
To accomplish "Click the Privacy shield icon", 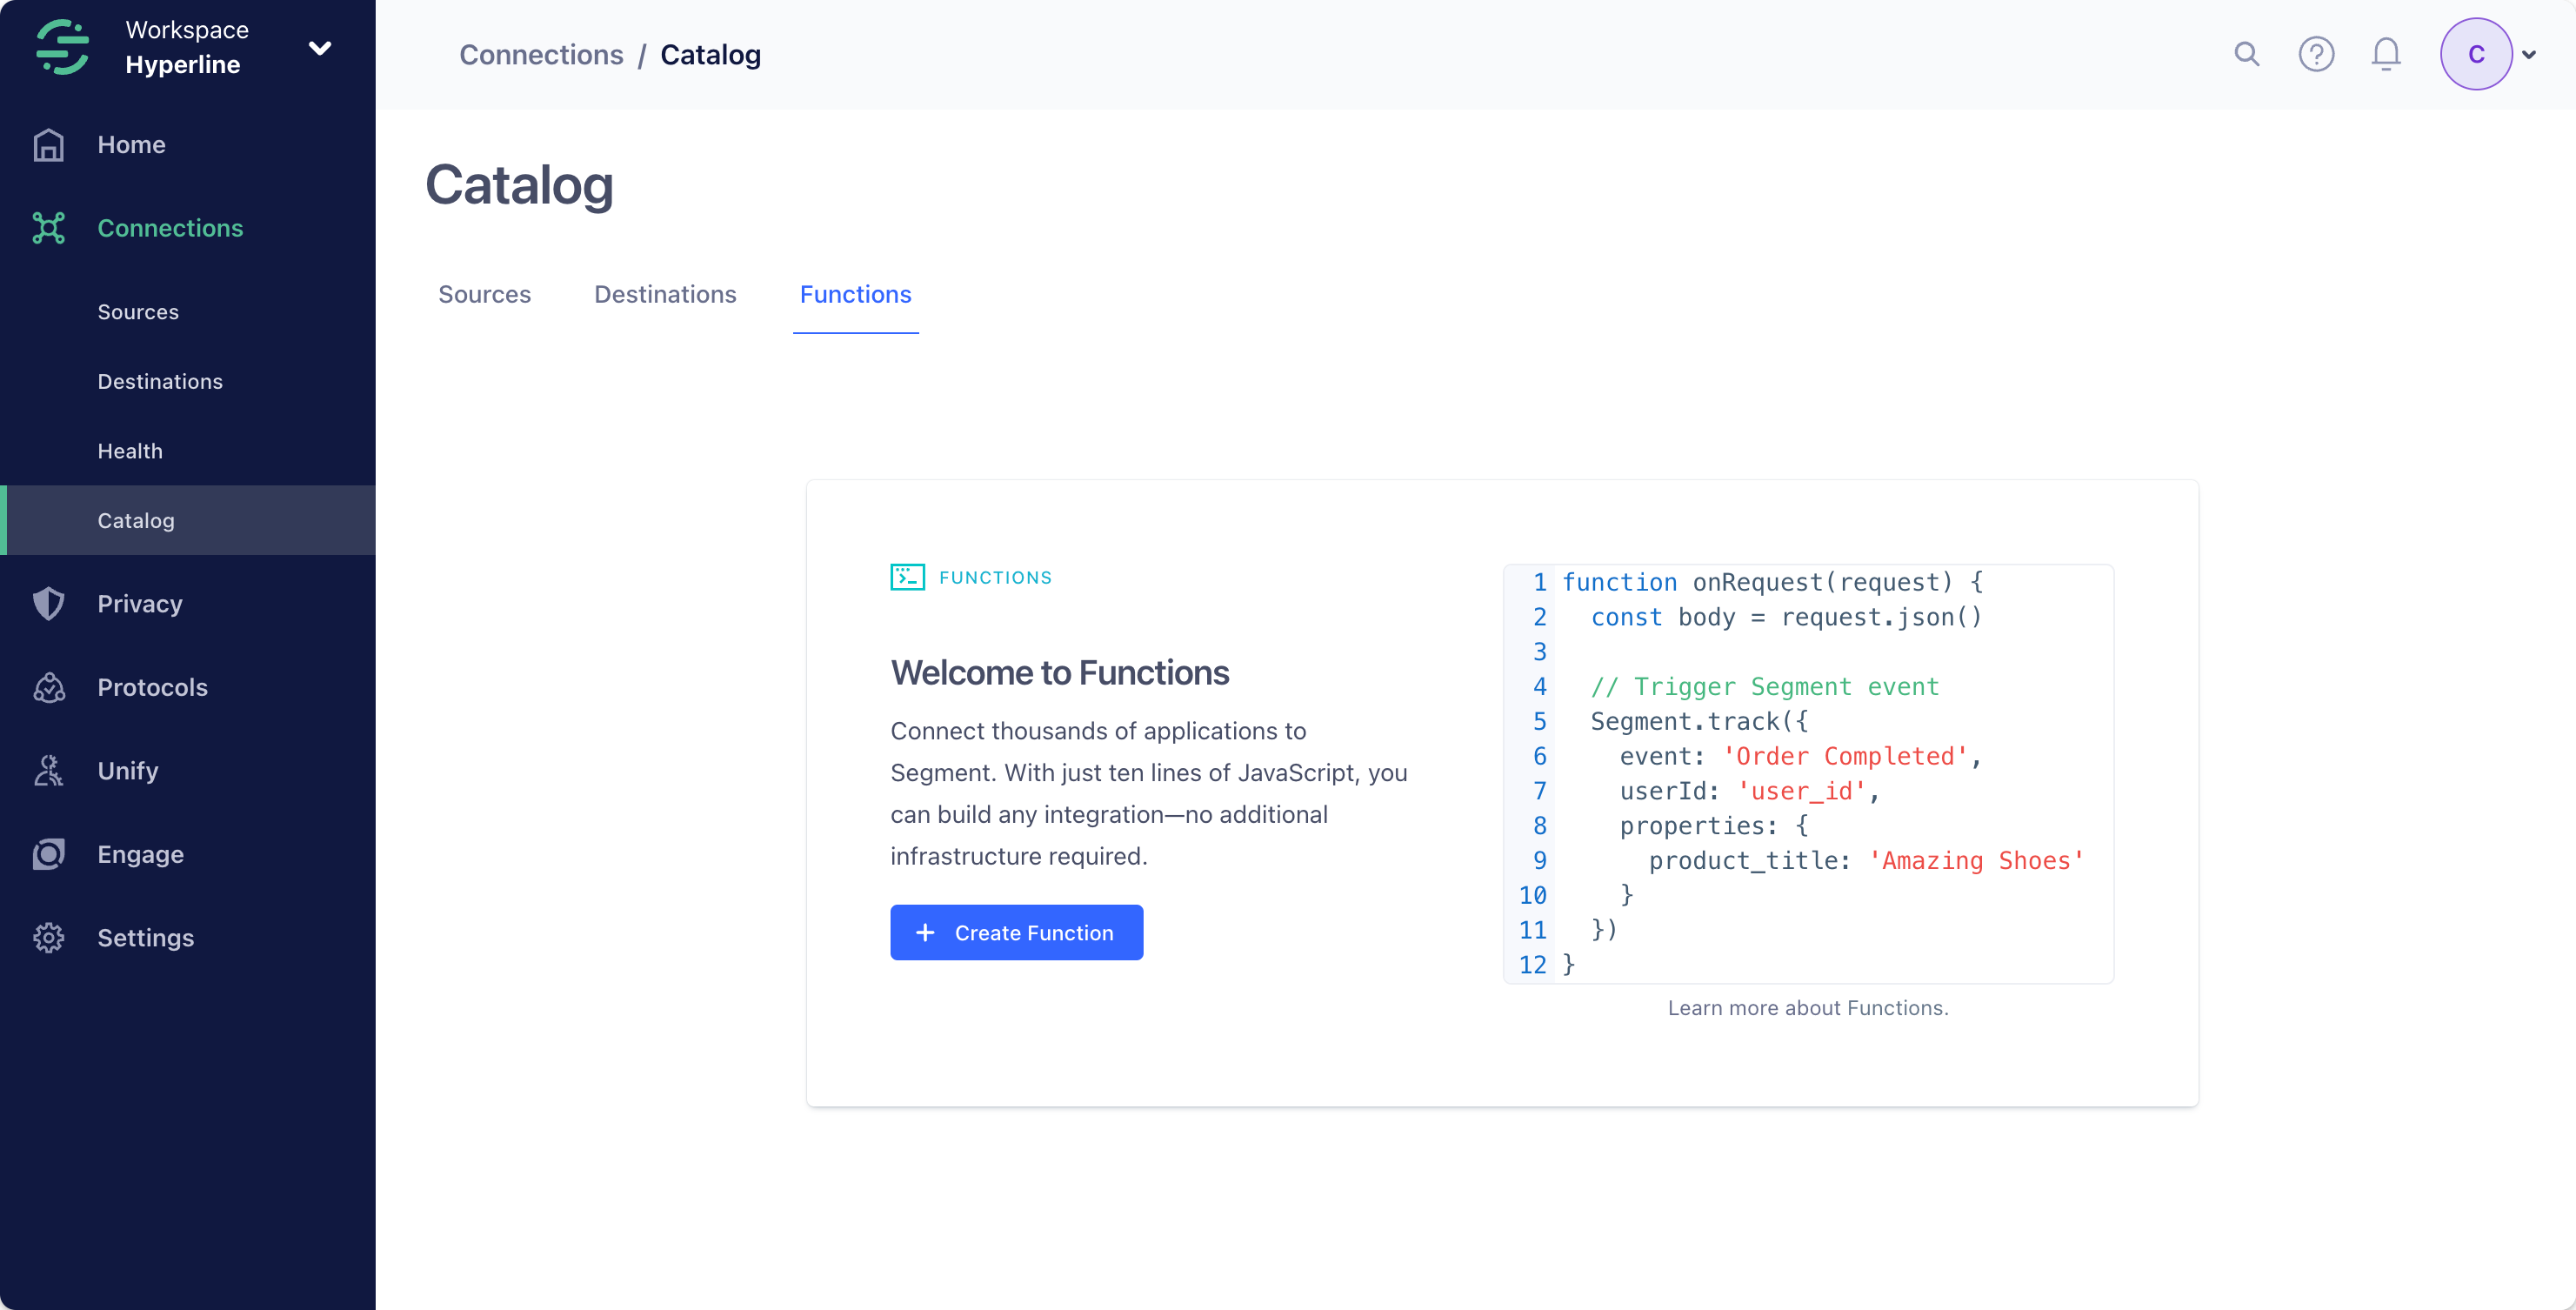I will [48, 604].
